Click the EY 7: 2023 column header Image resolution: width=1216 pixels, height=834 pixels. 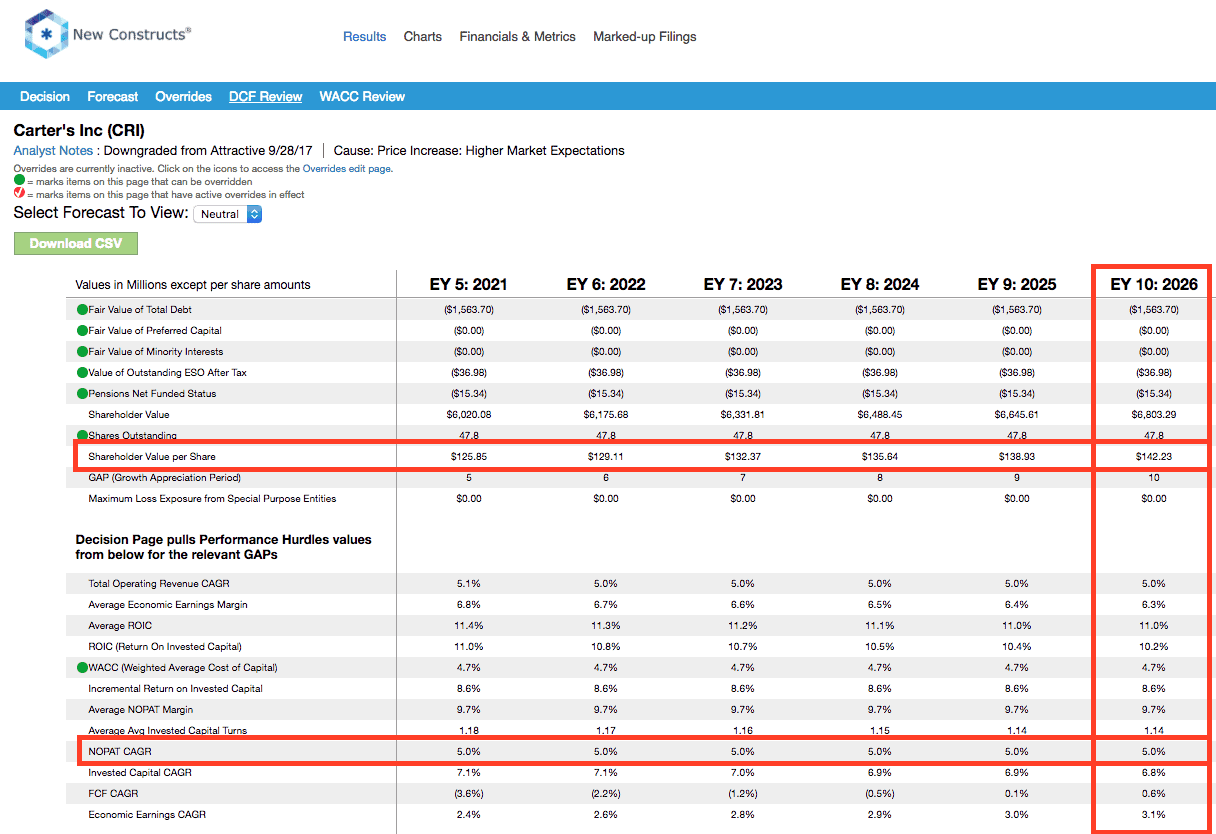click(742, 284)
